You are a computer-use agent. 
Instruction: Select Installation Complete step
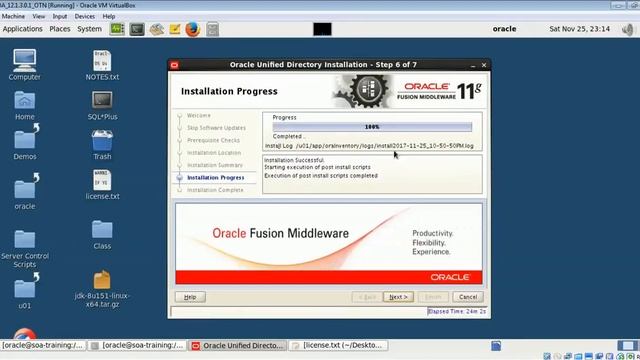click(x=215, y=190)
